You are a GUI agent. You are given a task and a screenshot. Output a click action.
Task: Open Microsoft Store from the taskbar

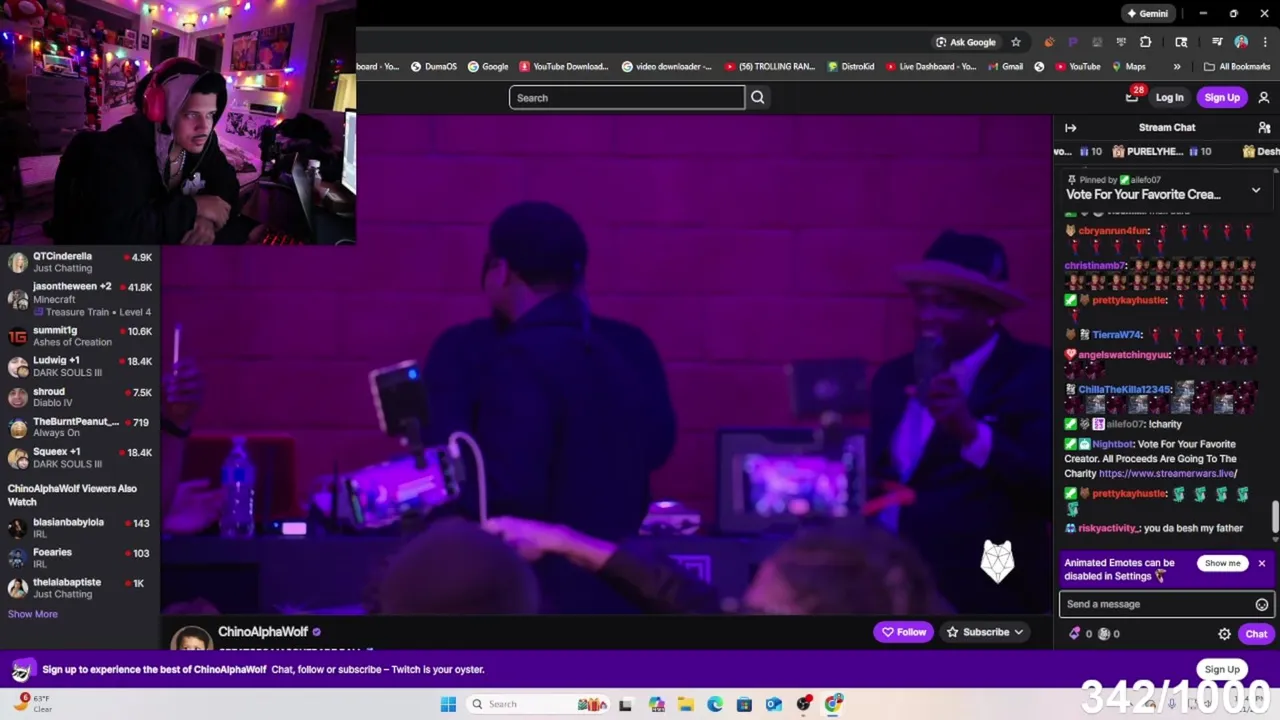tap(744, 704)
